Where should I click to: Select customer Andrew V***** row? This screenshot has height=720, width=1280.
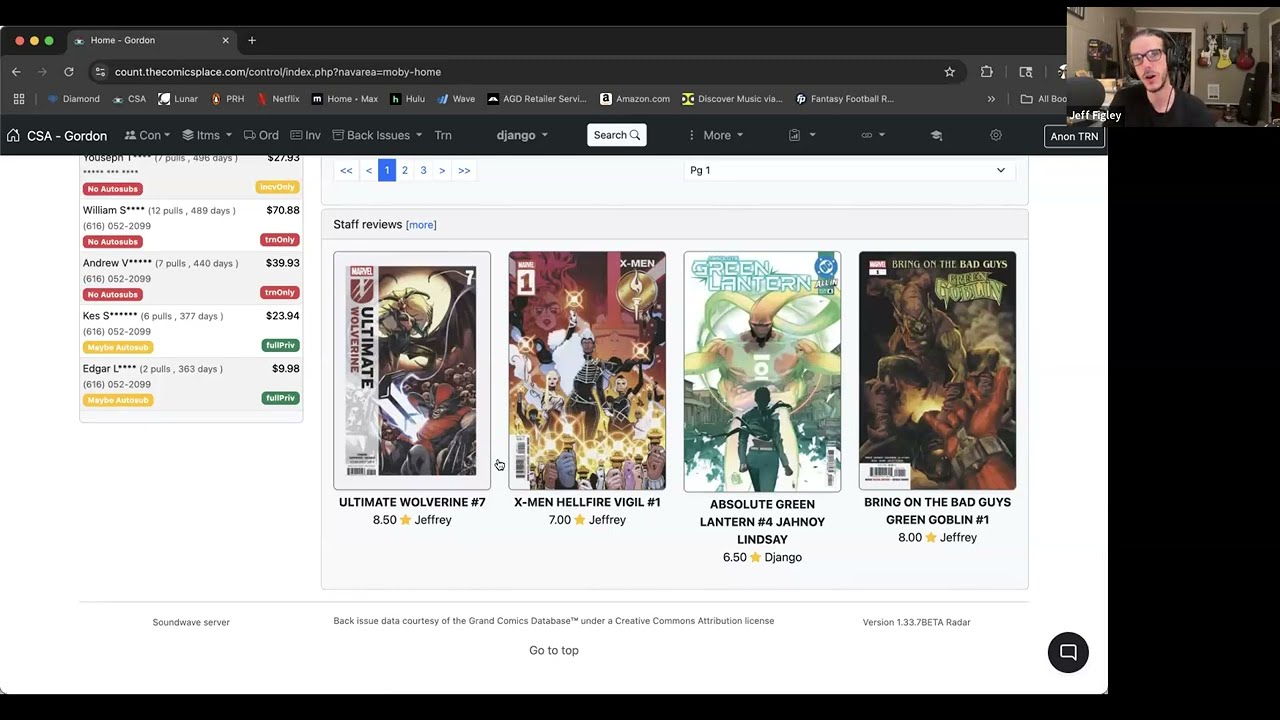coord(191,279)
